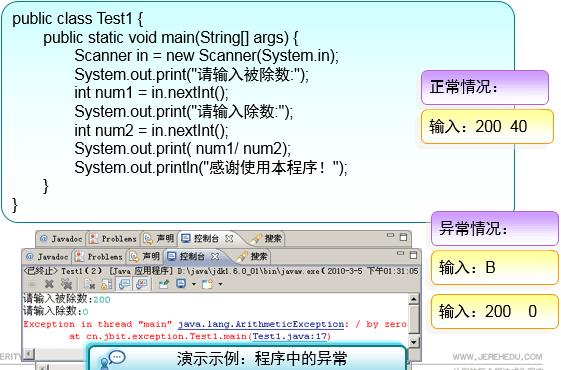Click the 'Scanner in = new Scanner' code line

[206, 56]
